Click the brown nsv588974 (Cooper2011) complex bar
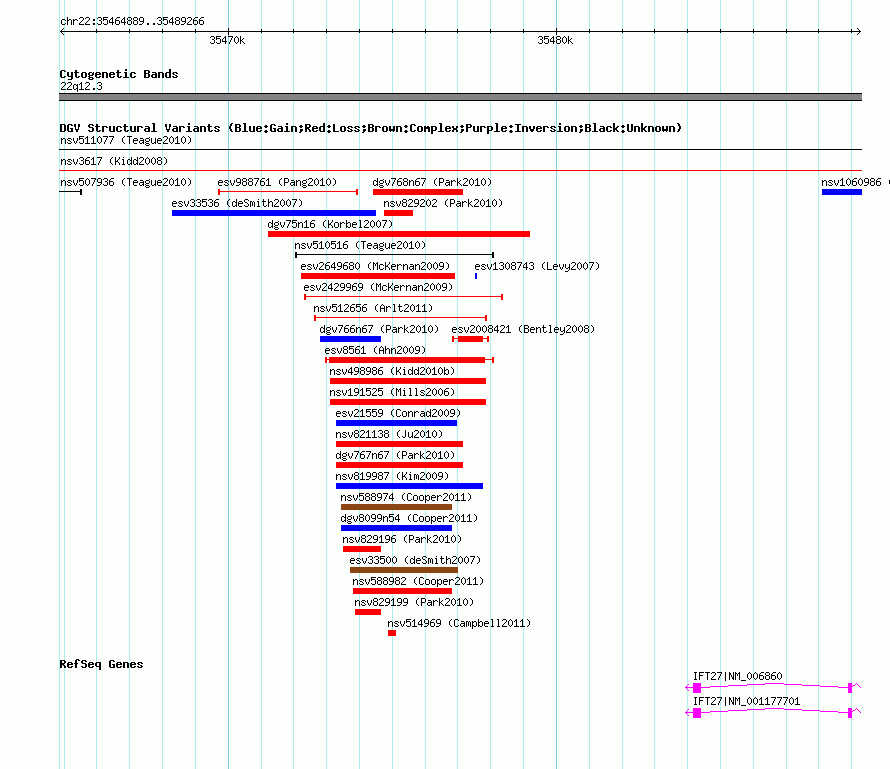Viewport: 890px width, 769px height. click(x=396, y=507)
